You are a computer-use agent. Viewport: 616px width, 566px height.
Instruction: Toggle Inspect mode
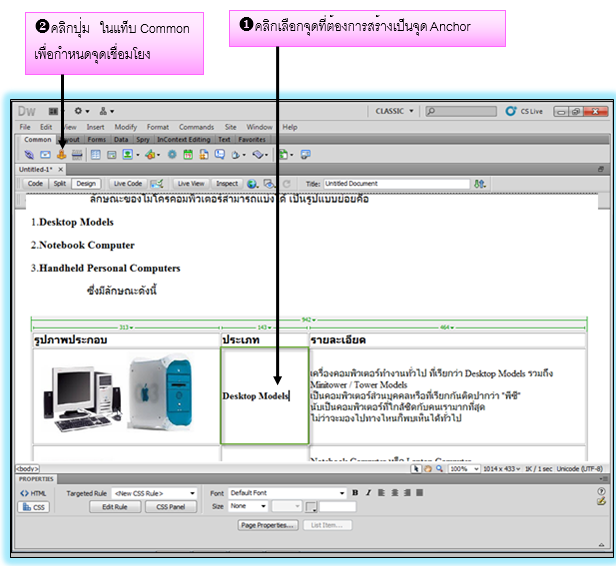click(227, 183)
